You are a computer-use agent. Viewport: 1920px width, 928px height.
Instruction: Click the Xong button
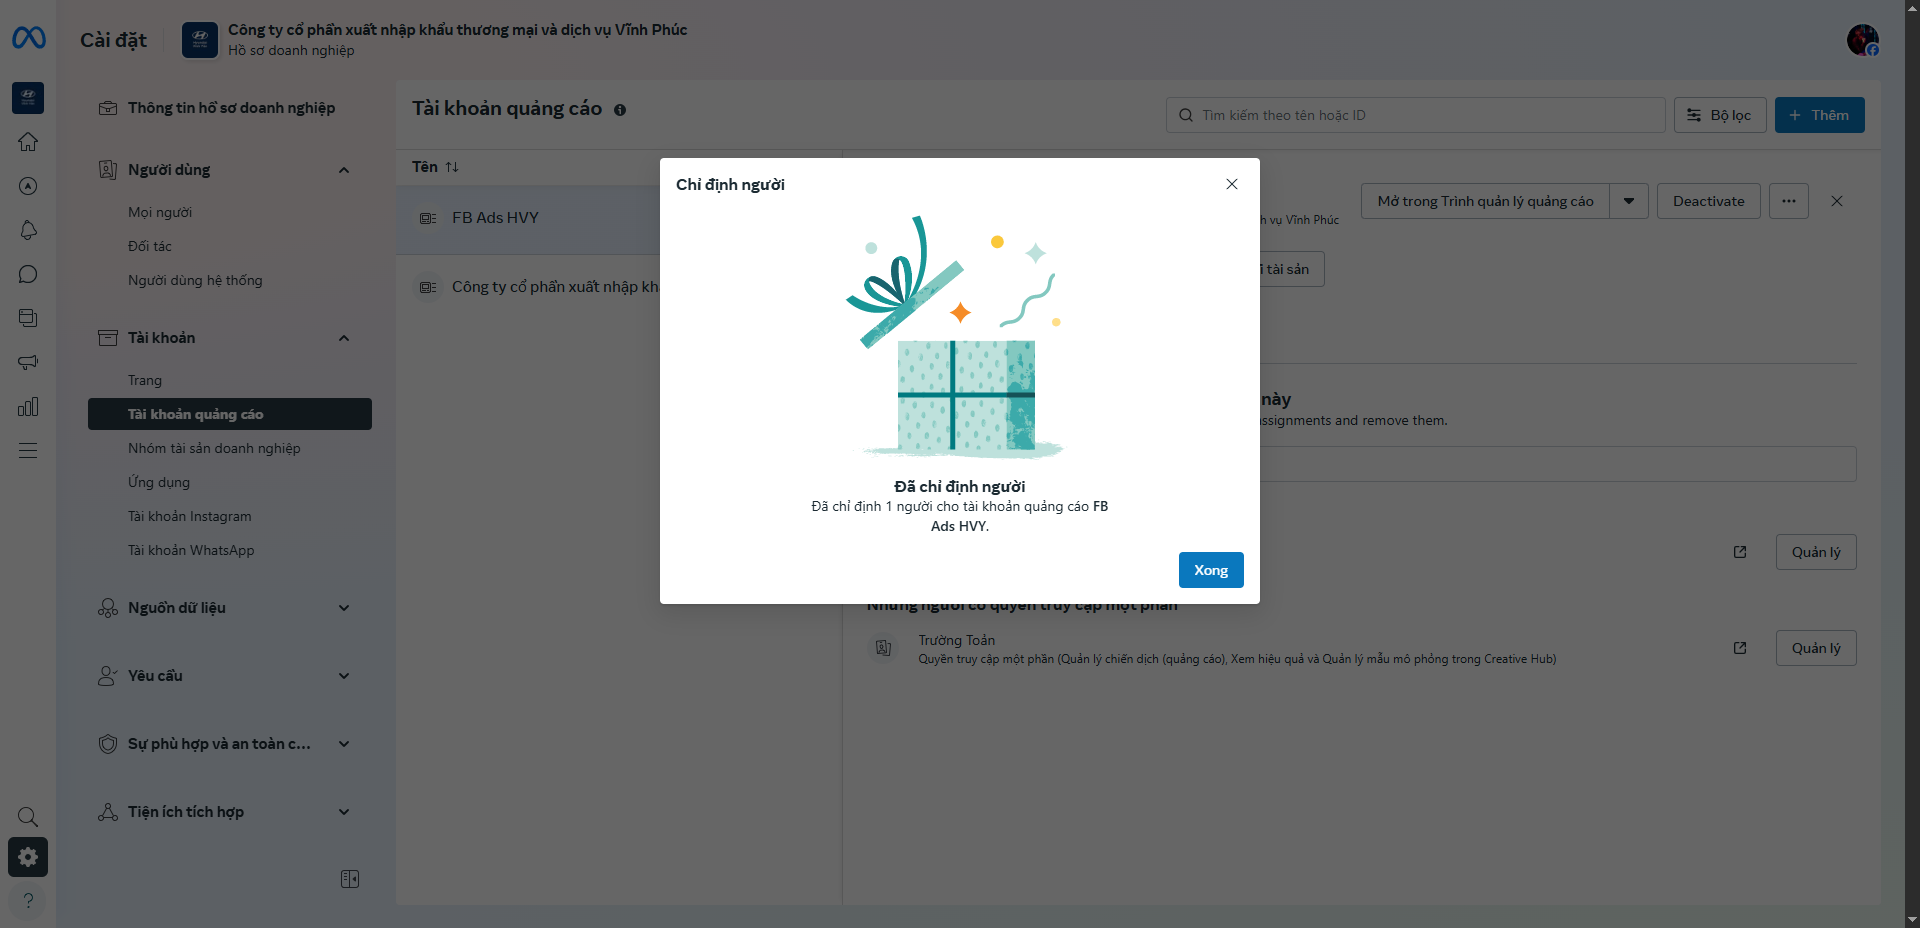click(1211, 570)
